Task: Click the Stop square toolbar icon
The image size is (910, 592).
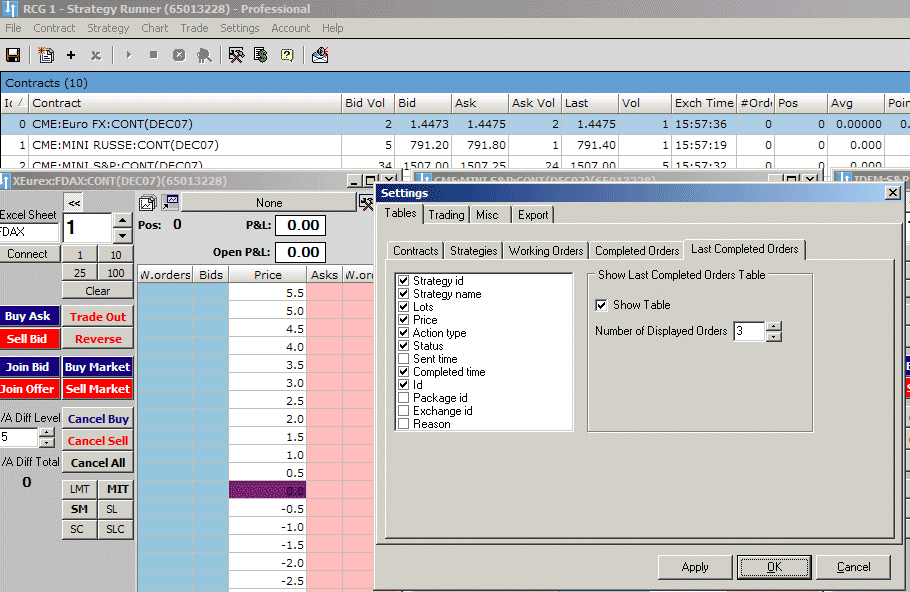Action: pyautogui.click(x=153, y=55)
